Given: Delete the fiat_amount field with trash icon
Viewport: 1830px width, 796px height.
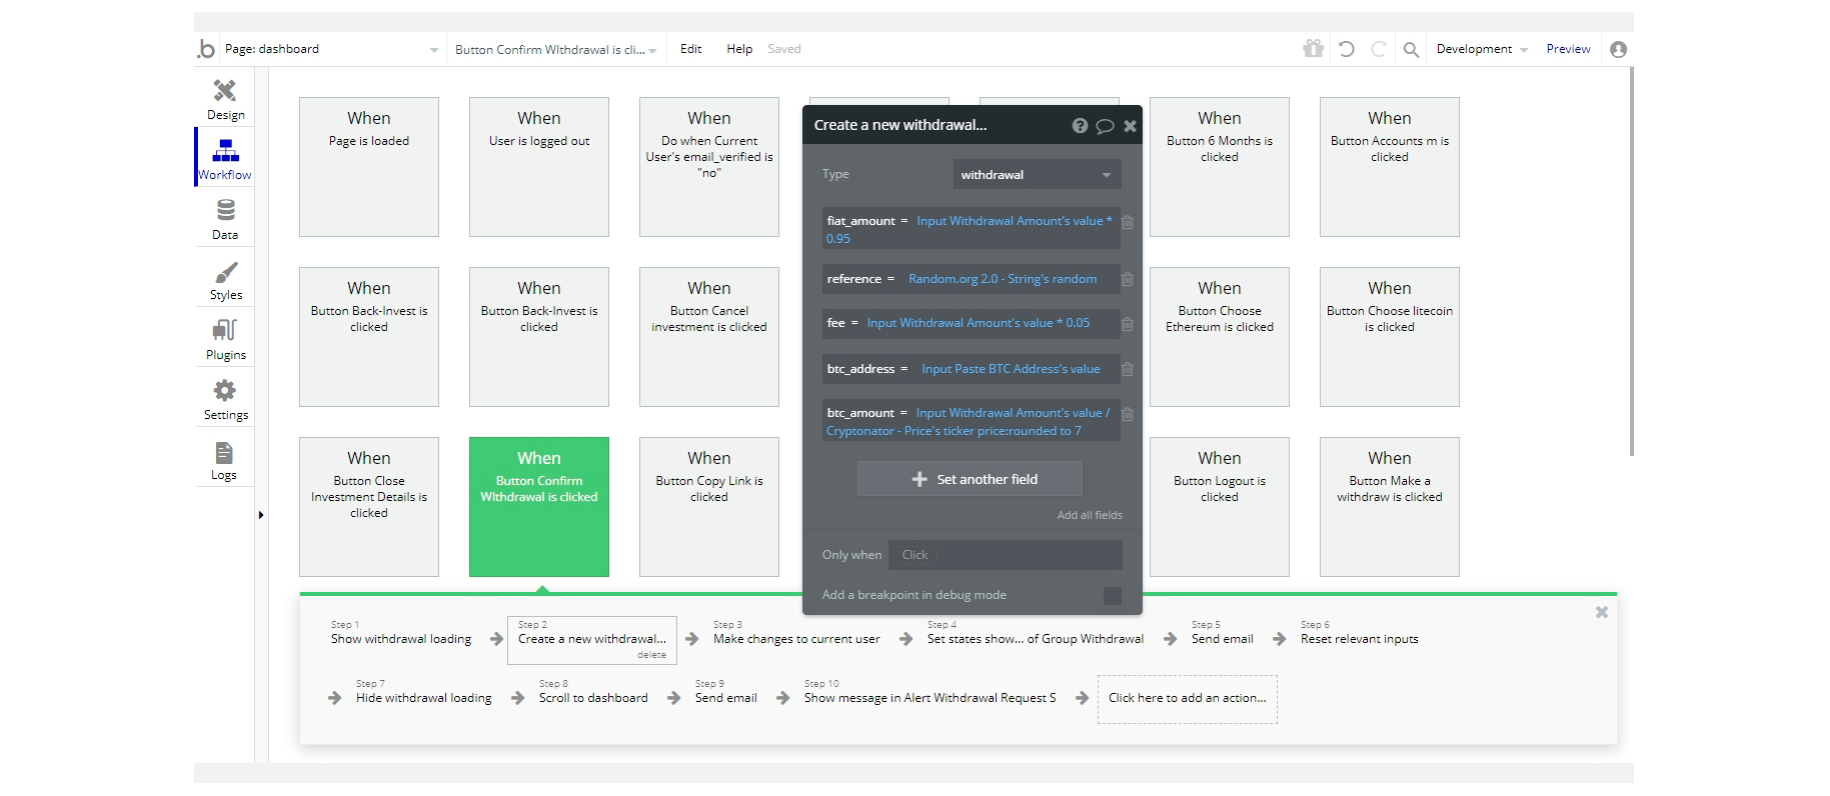Looking at the screenshot, I should [1127, 222].
